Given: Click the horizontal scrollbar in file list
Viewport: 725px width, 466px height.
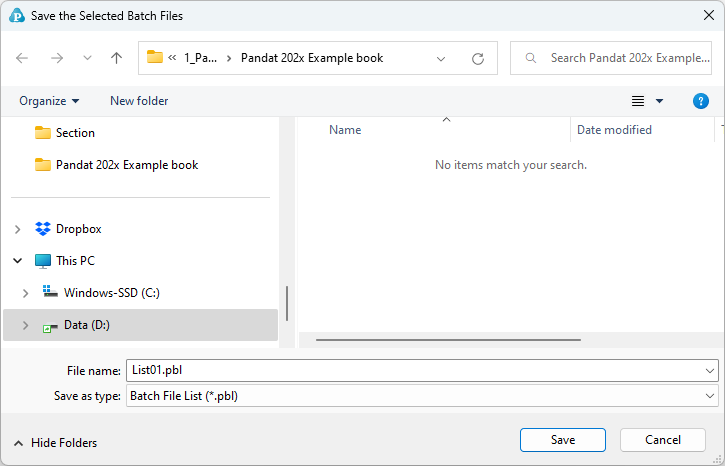Looking at the screenshot, I should (445, 340).
